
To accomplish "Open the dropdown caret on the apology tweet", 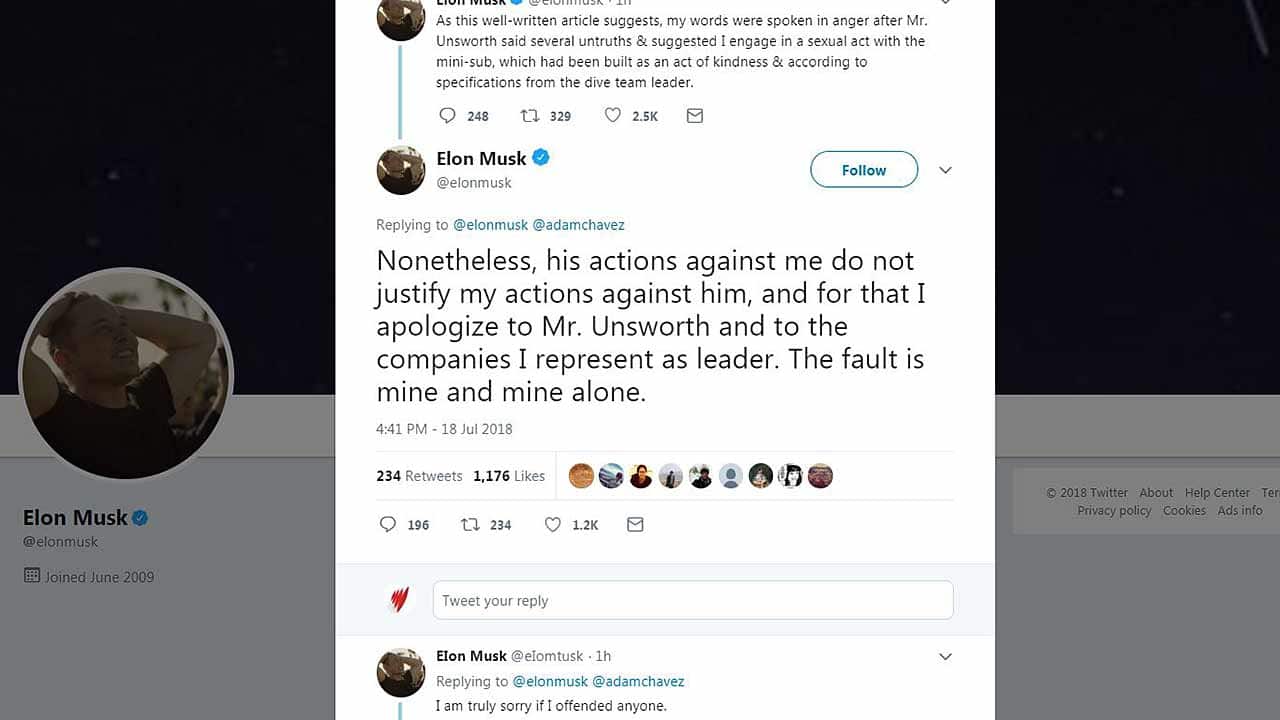I will tap(945, 170).
